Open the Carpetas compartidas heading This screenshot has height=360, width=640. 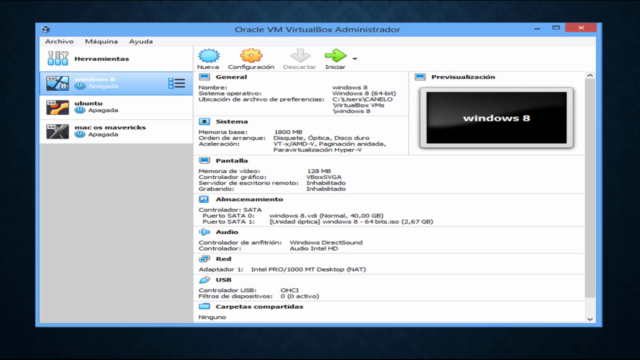(x=259, y=307)
